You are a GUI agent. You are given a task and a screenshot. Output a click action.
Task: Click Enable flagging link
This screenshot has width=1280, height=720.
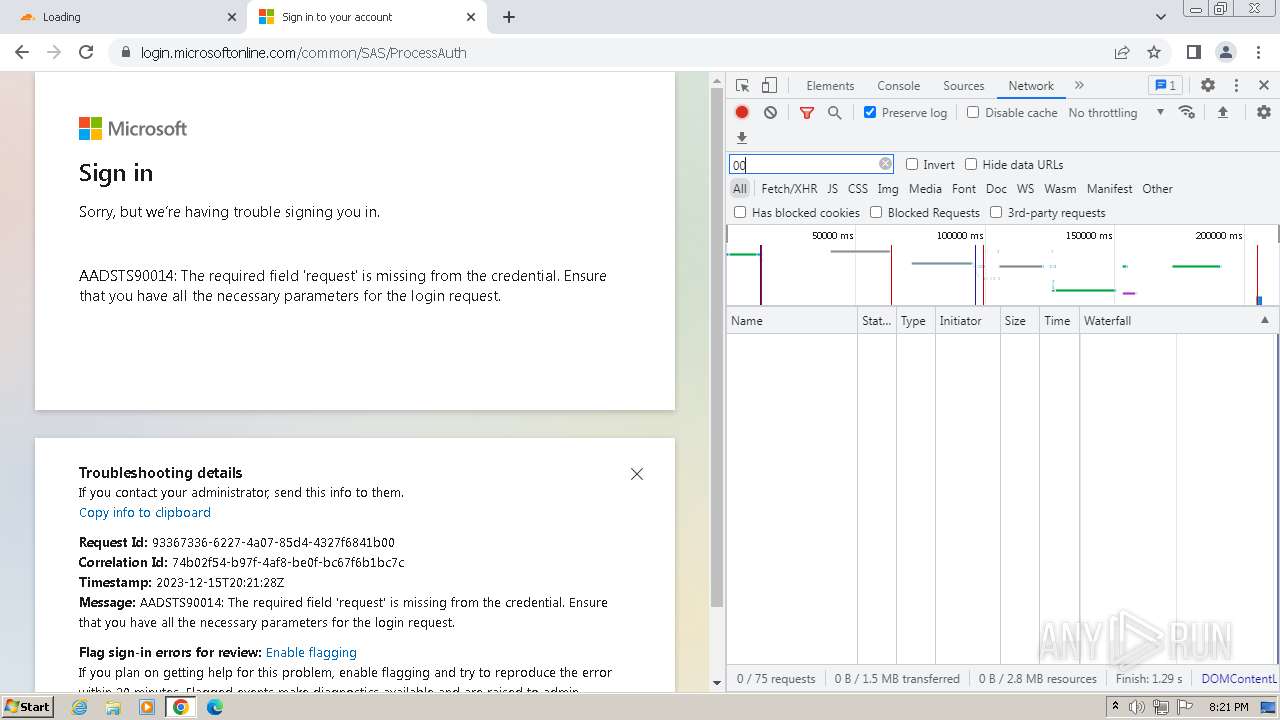click(x=311, y=652)
